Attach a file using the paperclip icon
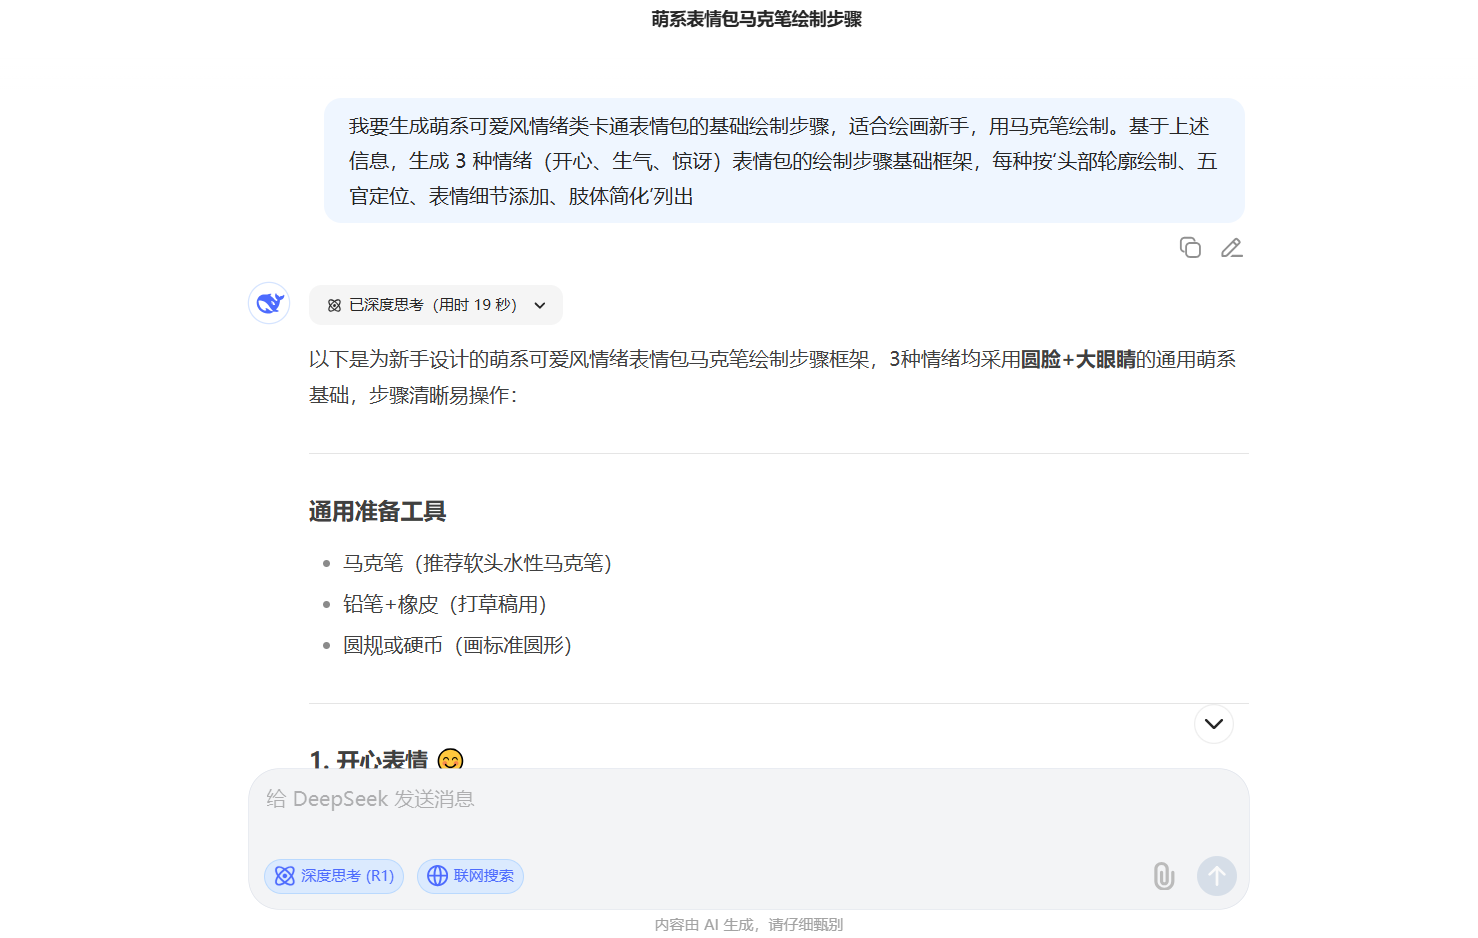This screenshot has width=1478, height=938. (1163, 876)
